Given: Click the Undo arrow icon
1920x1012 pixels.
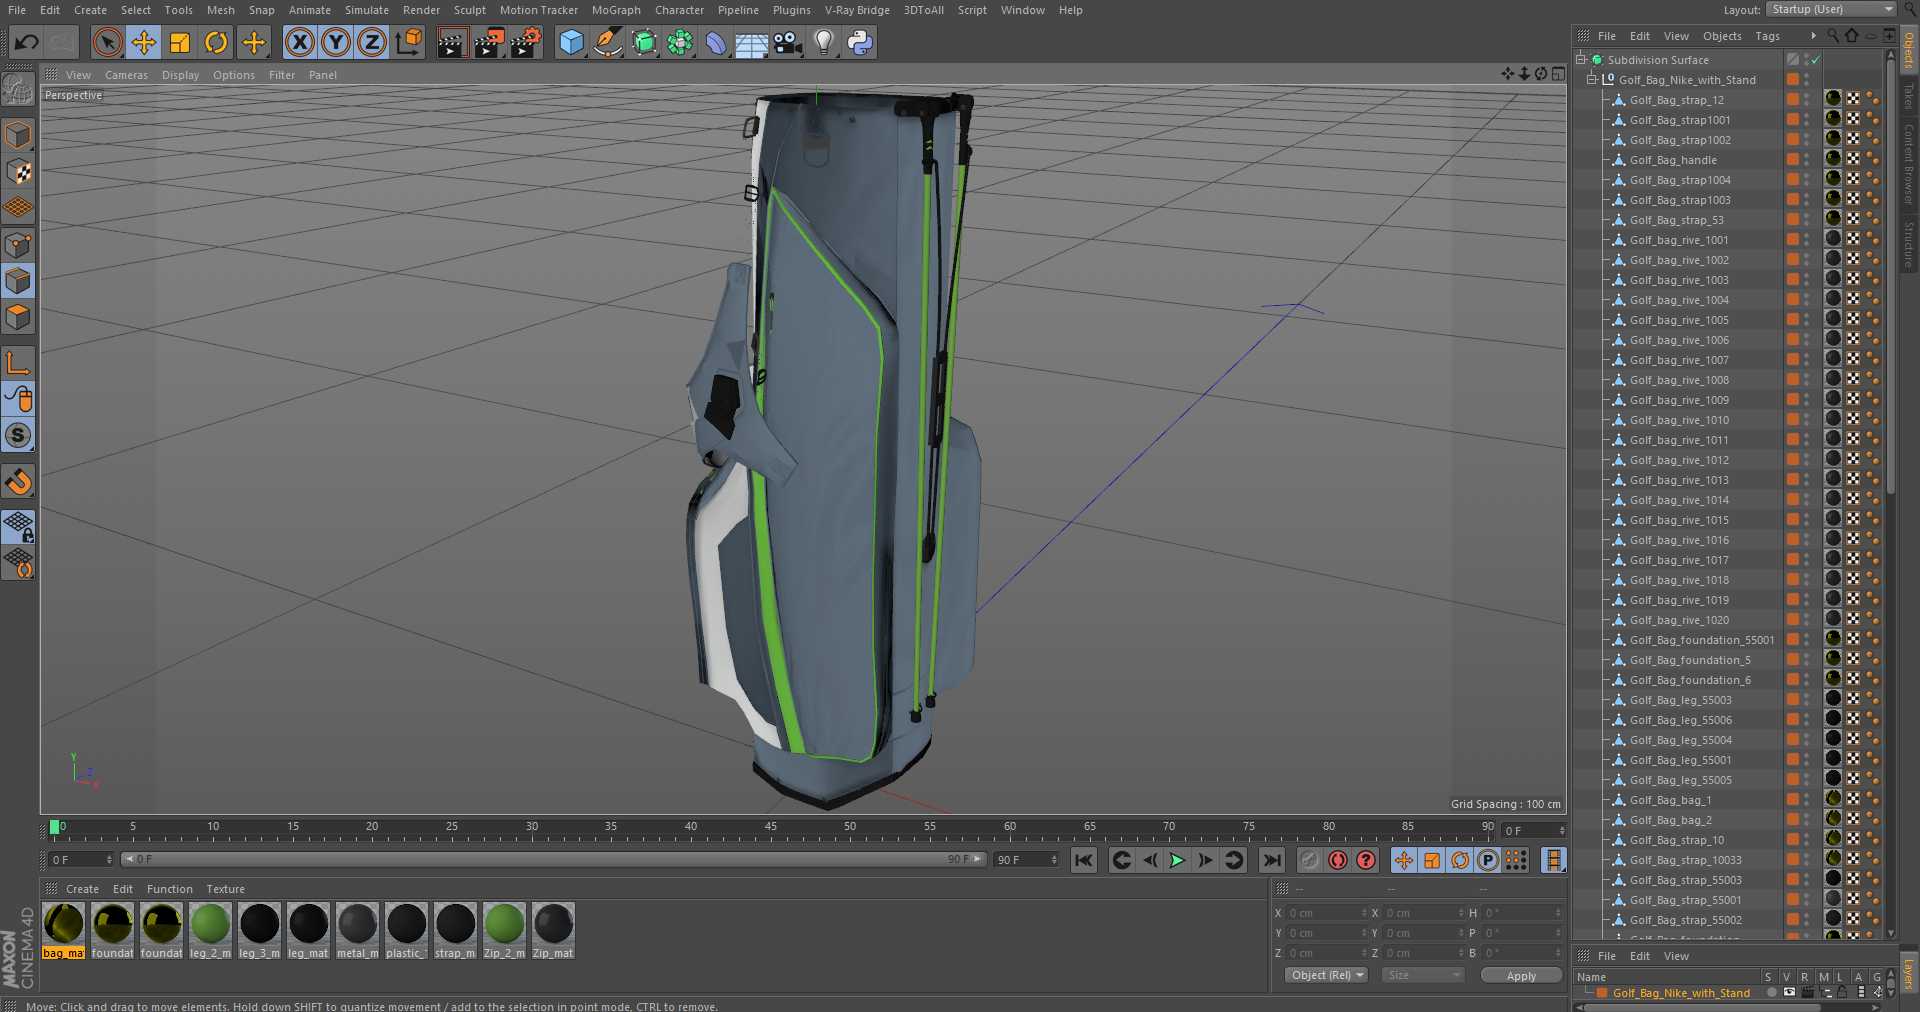Looking at the screenshot, I should (x=27, y=42).
